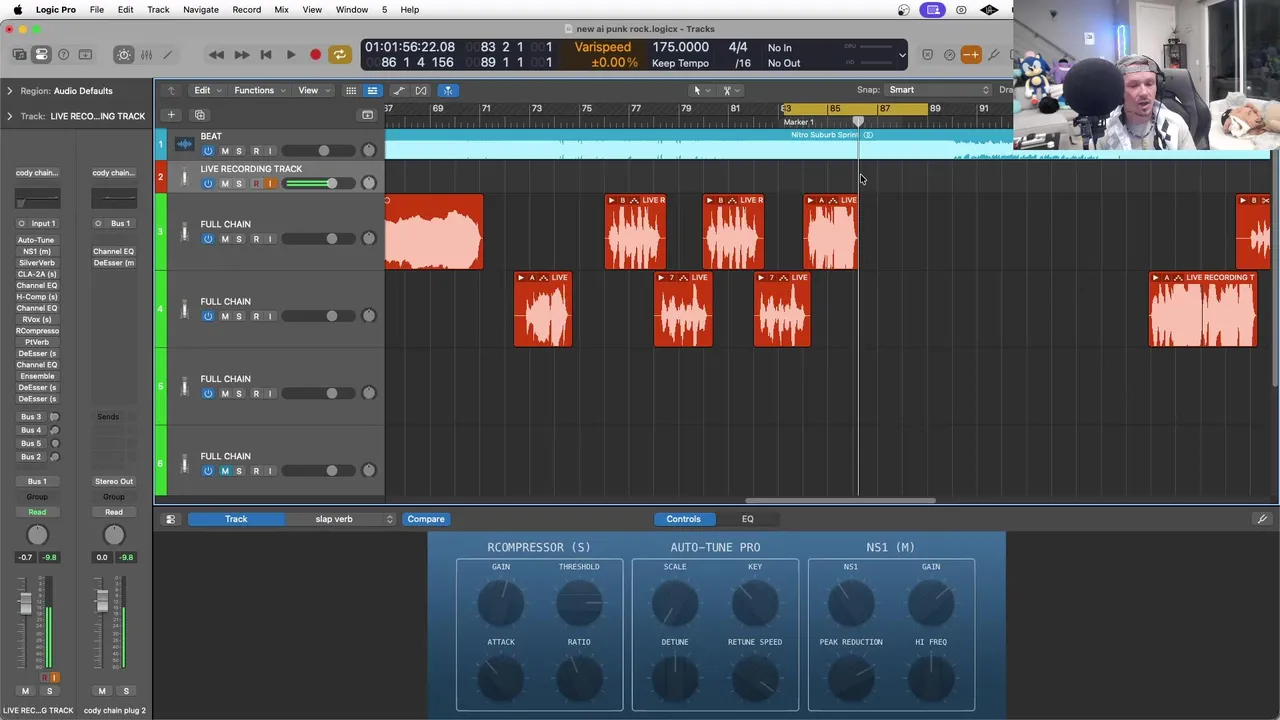Click the green Read automation button

[37, 512]
